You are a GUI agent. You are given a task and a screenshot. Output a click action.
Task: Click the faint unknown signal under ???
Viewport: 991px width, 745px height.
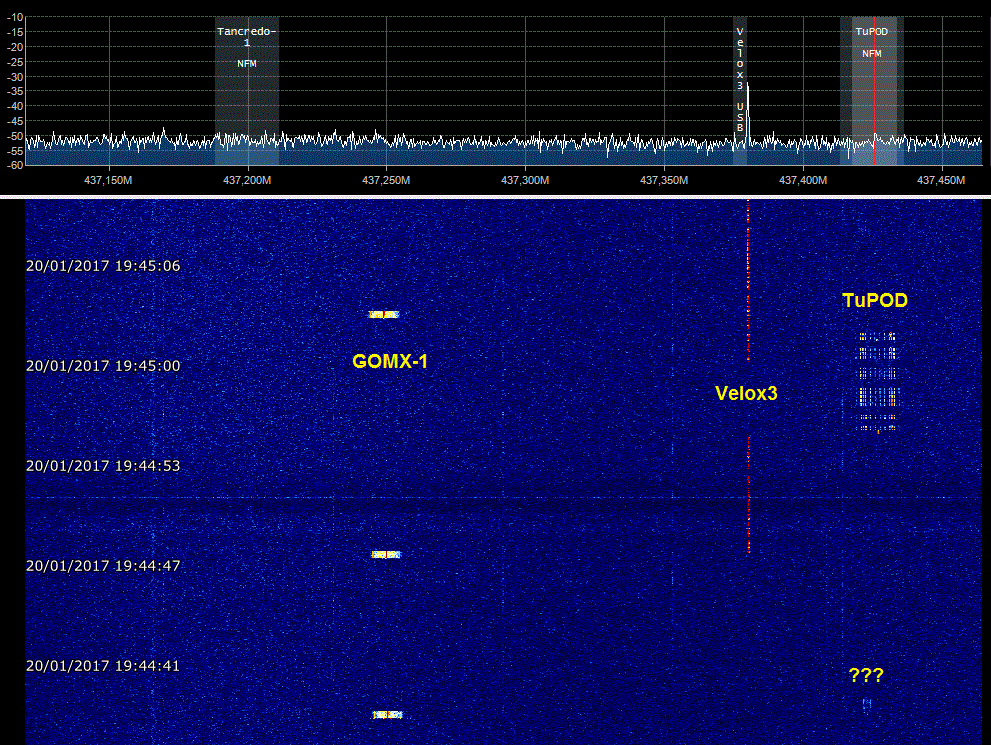pyautogui.click(x=866, y=704)
